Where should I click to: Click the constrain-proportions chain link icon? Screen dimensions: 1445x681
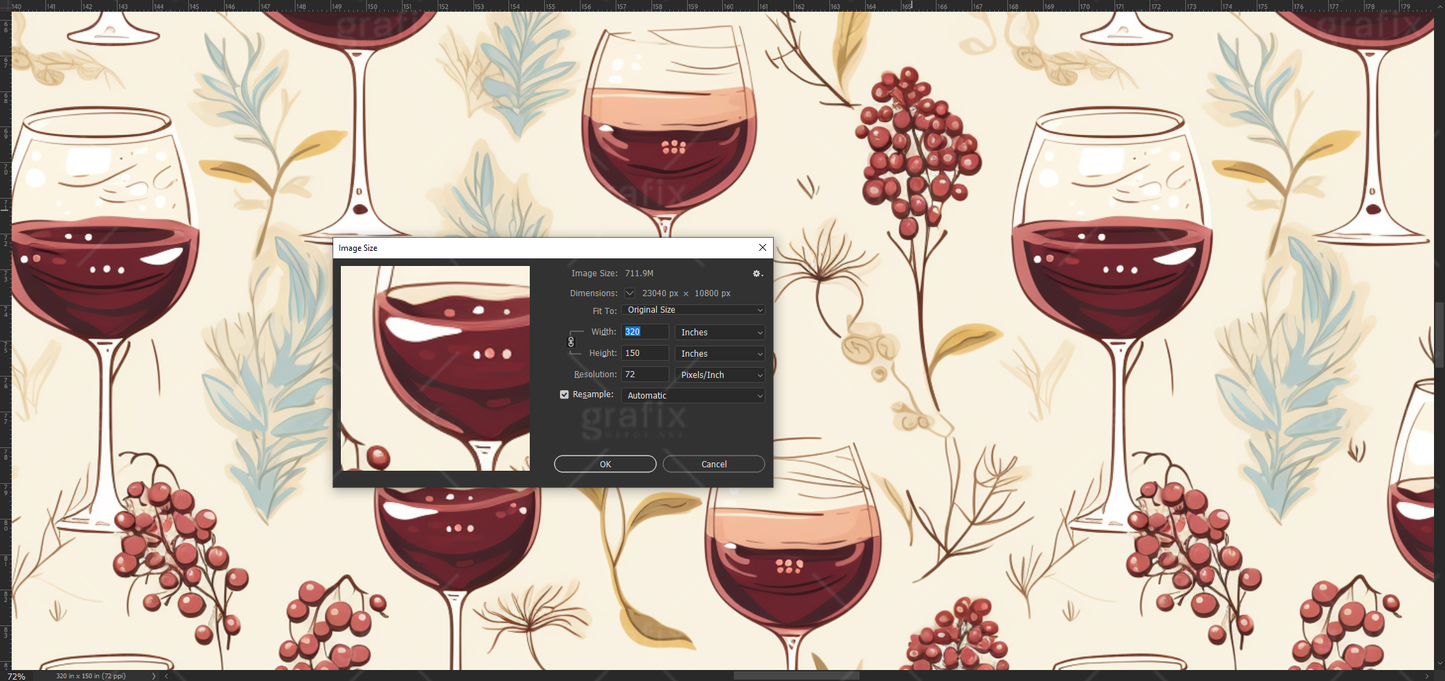tap(571, 342)
